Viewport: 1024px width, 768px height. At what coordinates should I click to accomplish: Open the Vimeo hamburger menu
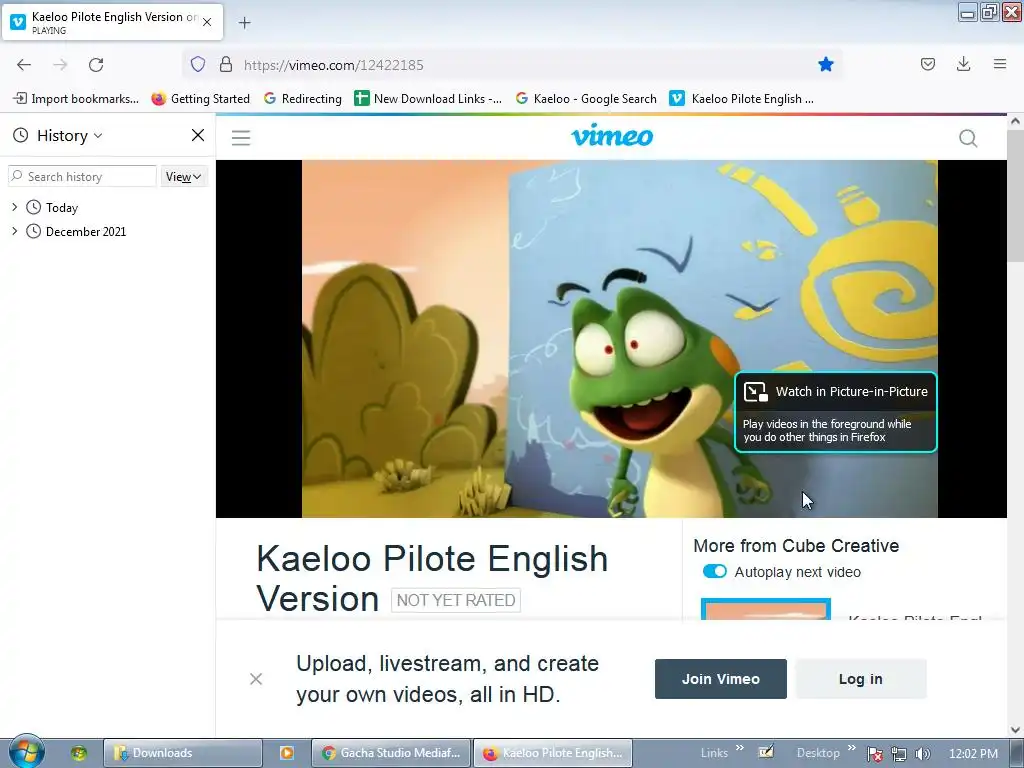241,137
